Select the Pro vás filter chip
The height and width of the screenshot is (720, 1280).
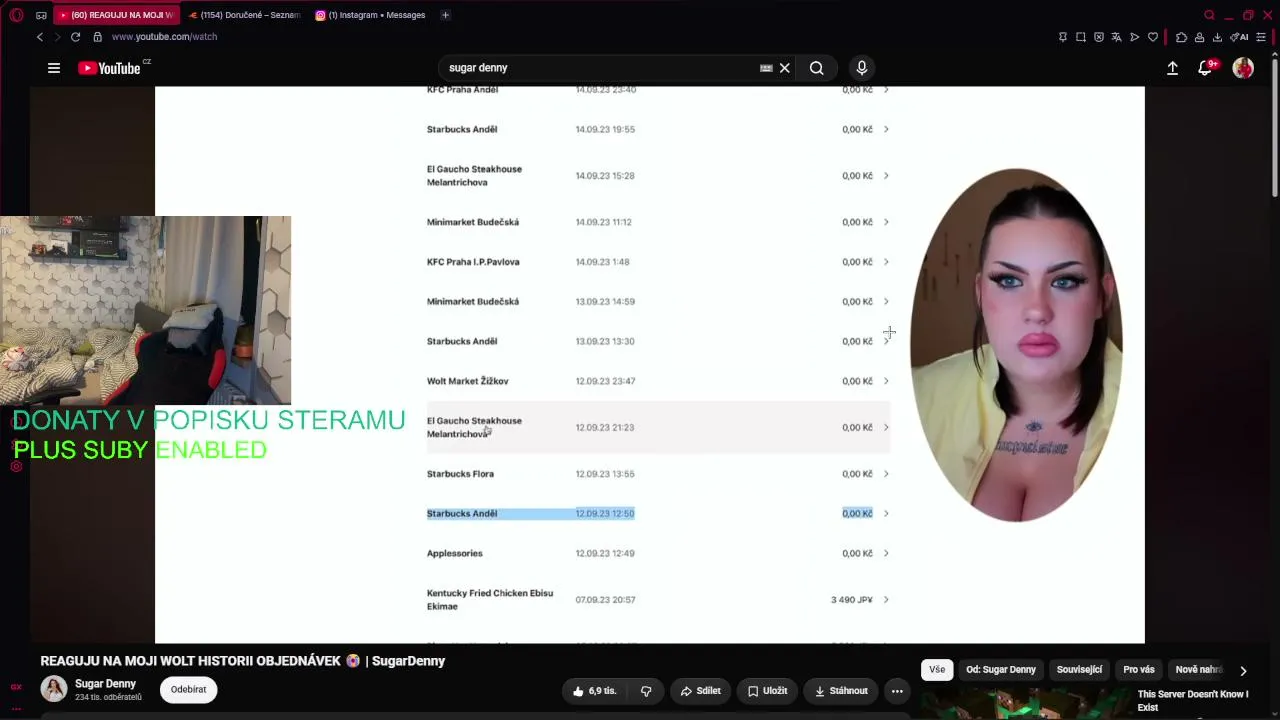tap(1139, 669)
